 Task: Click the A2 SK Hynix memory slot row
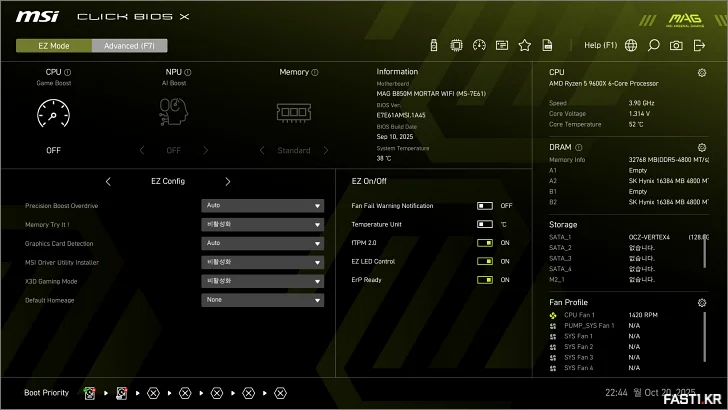tap(629, 181)
